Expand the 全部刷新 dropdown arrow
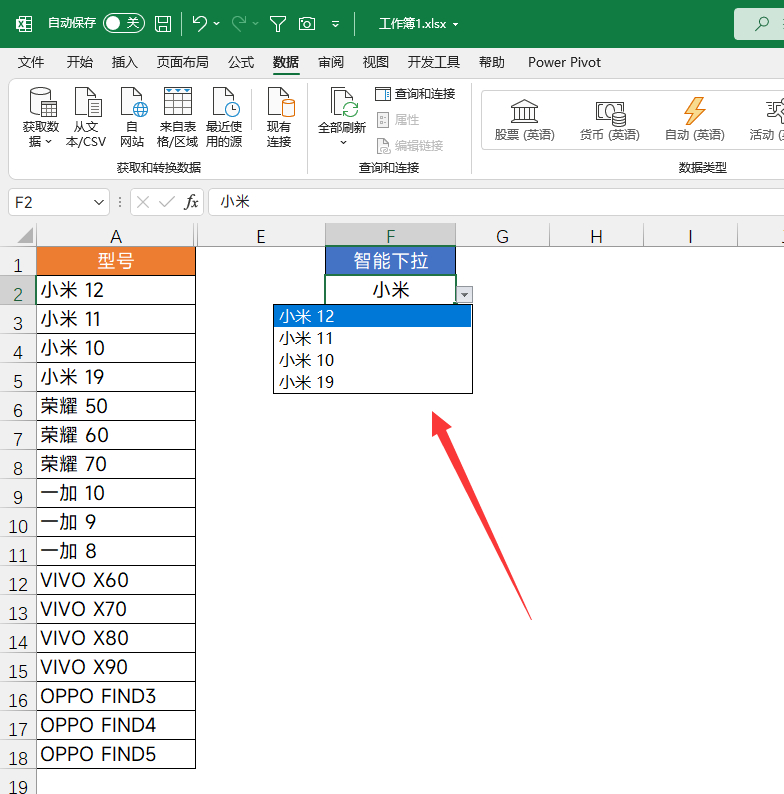 click(343, 142)
